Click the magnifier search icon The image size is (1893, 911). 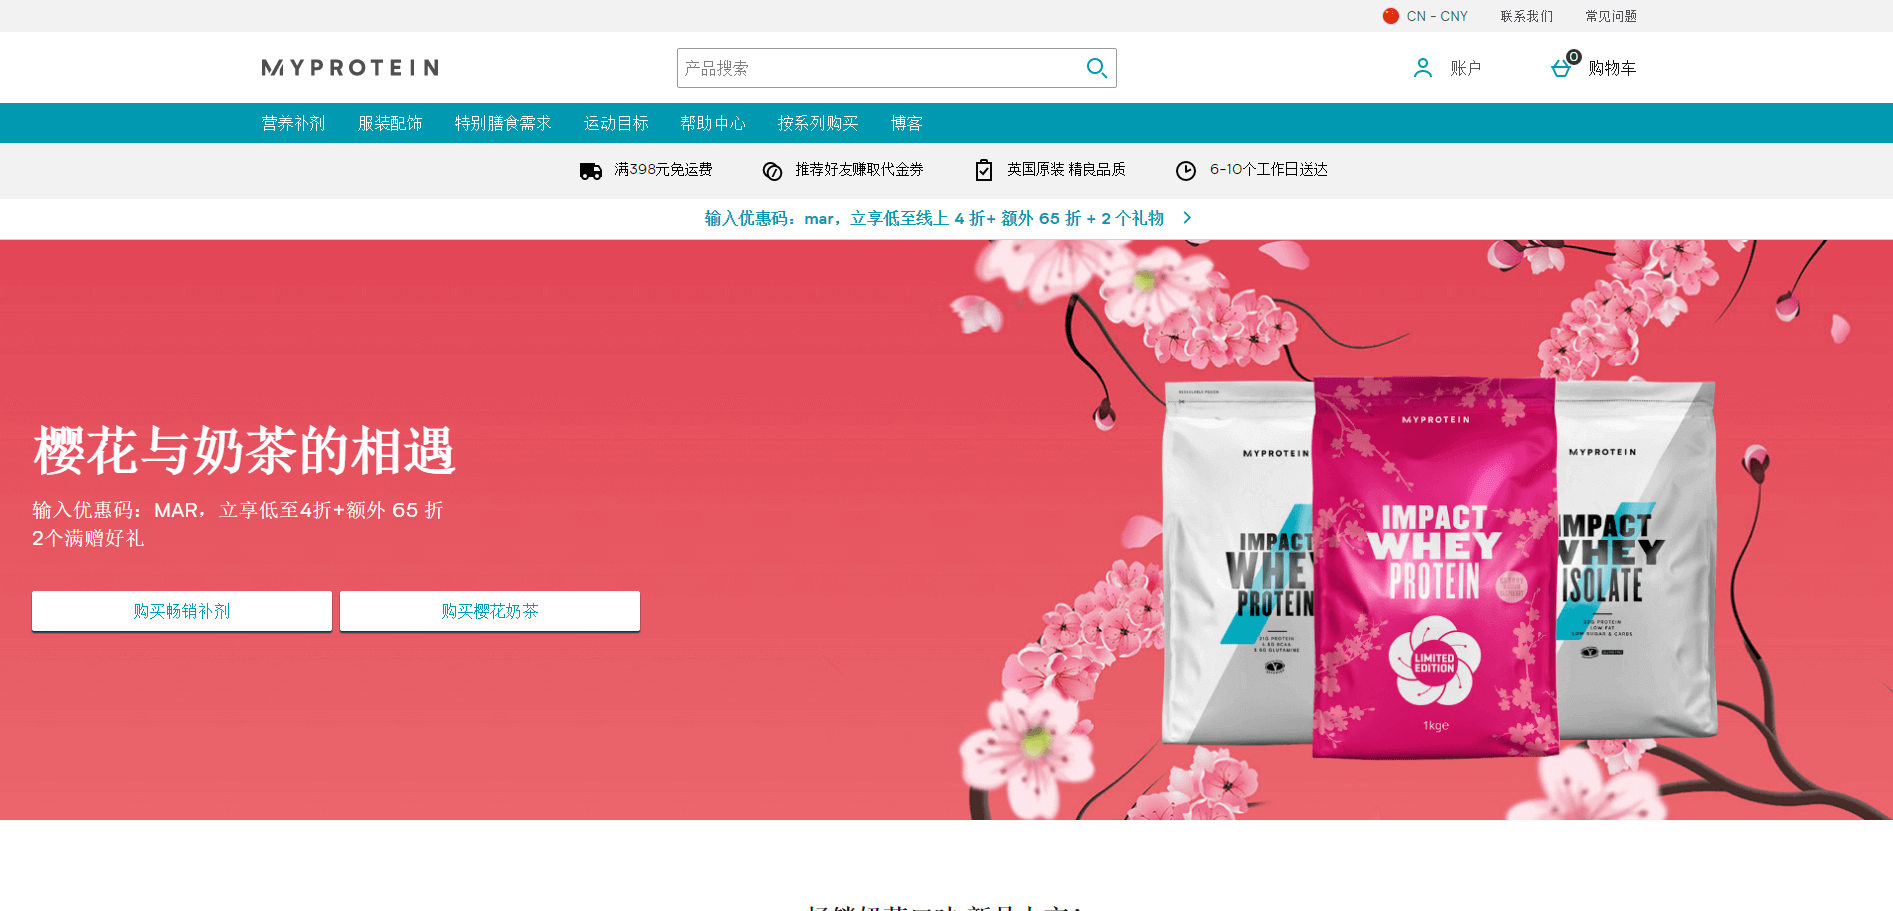[x=1096, y=68]
